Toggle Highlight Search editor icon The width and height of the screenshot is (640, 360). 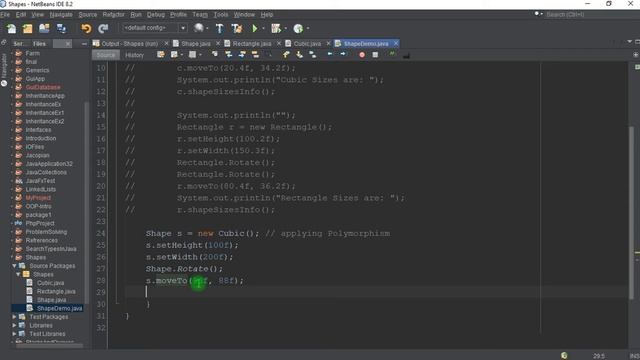pyautogui.click(x=255, y=54)
